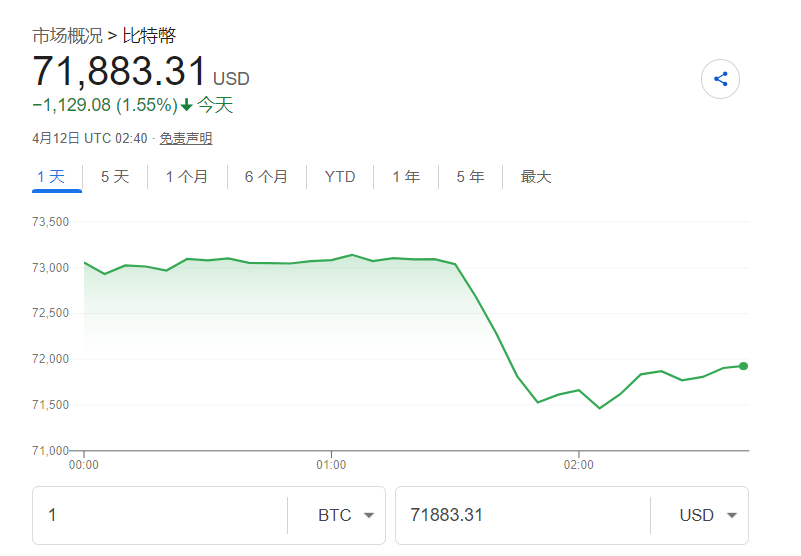
Task: Expand the USD currency dropdown
Action: pyautogui.click(x=708, y=516)
